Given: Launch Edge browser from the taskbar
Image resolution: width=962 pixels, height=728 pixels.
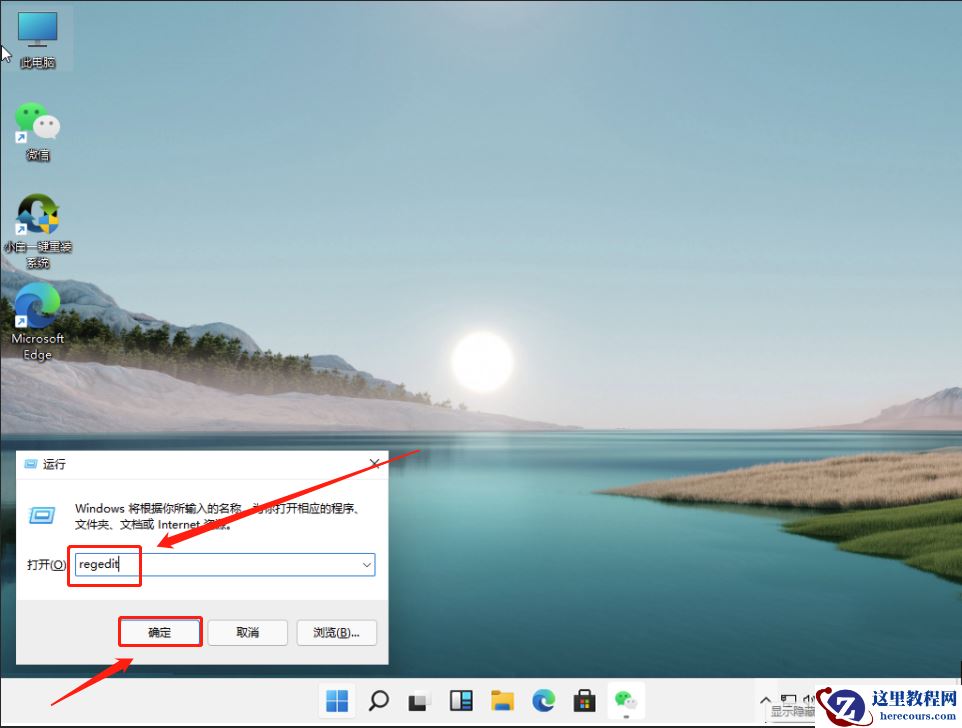Looking at the screenshot, I should point(543,701).
